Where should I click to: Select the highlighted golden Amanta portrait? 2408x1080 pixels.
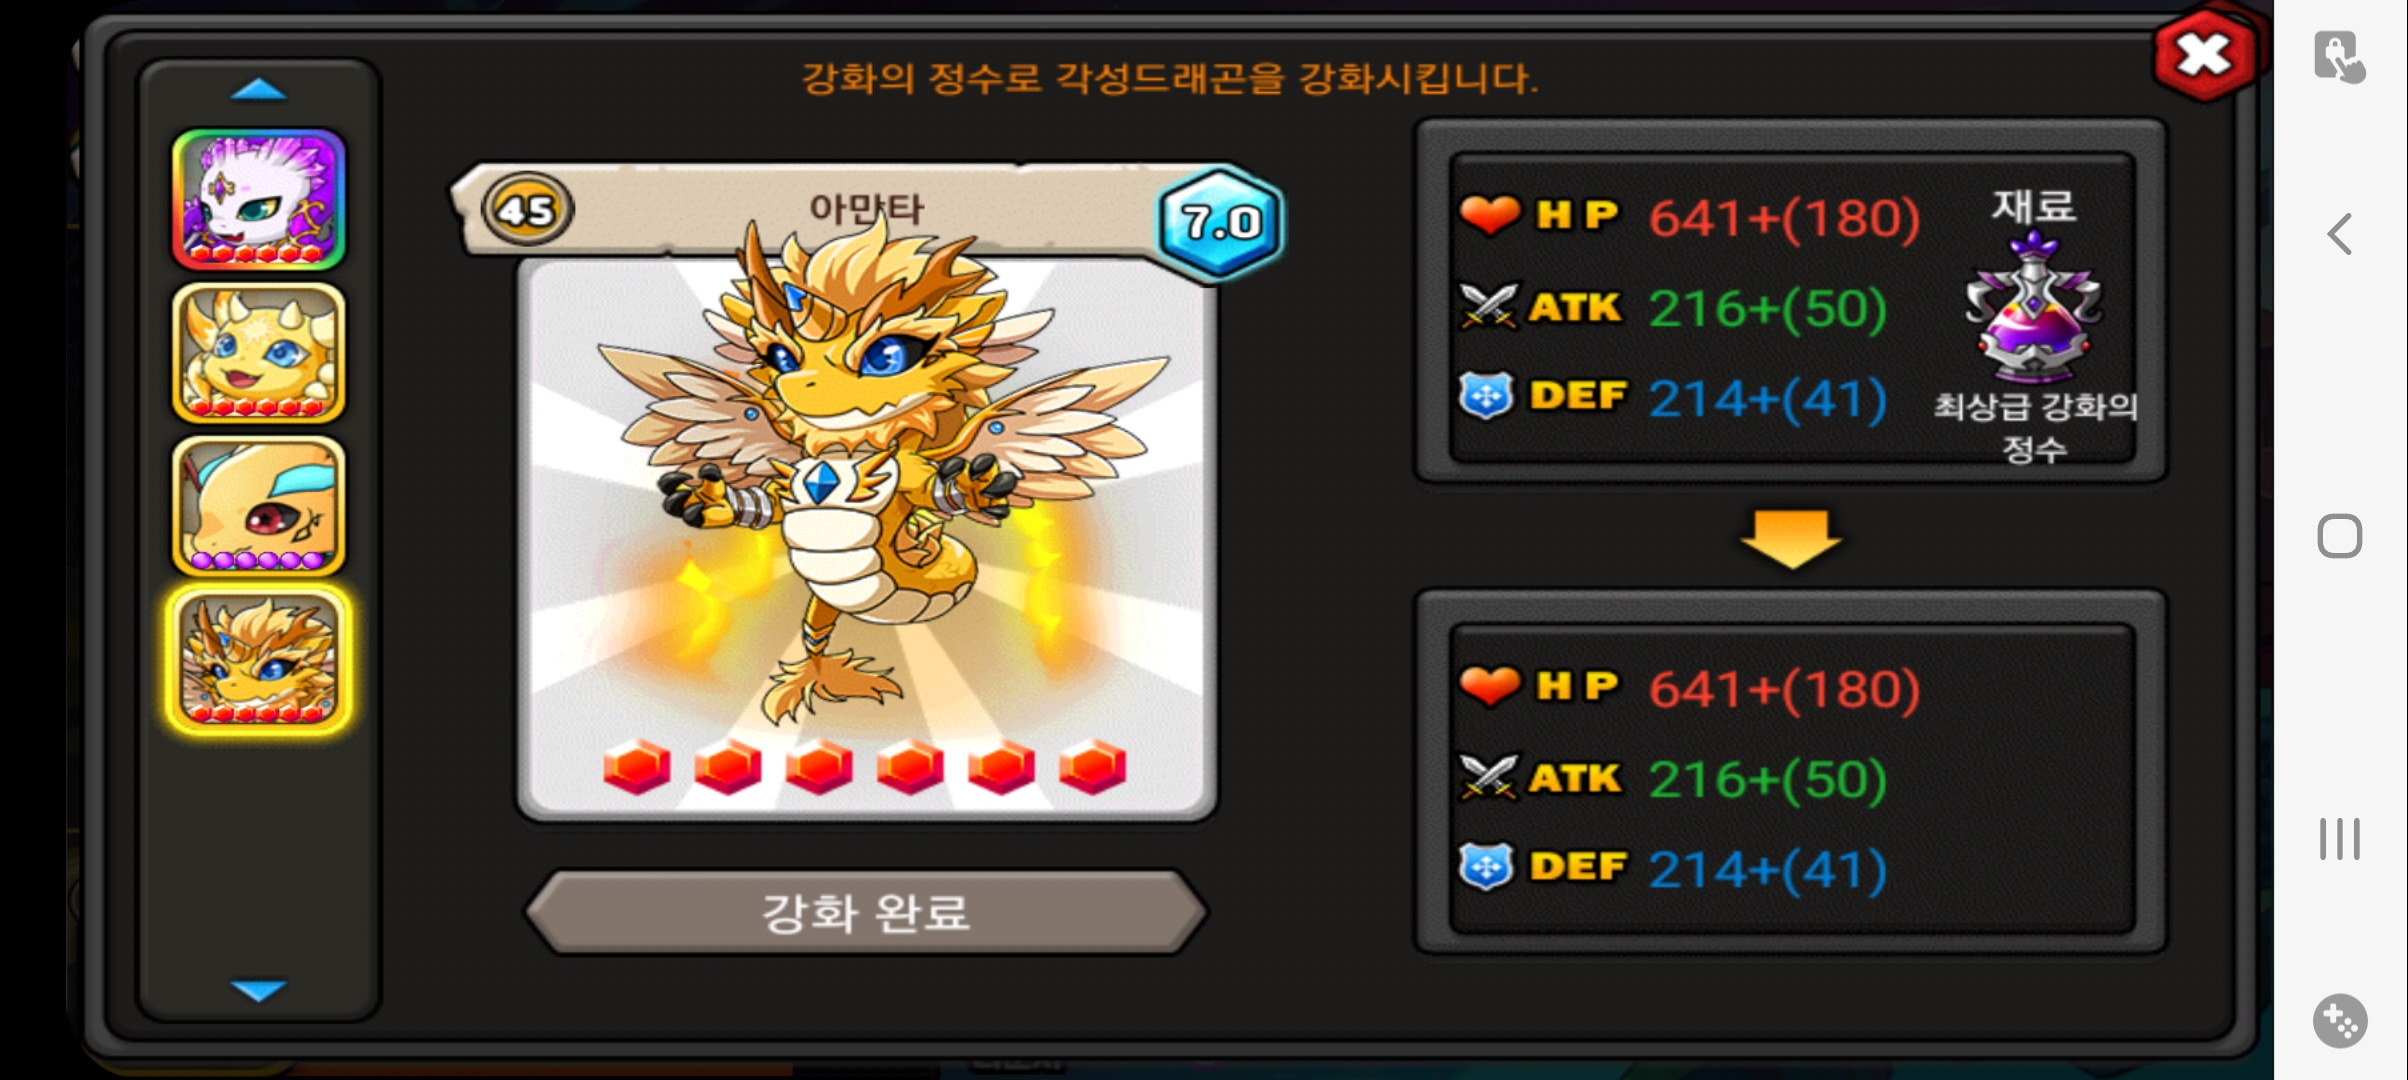tap(259, 659)
